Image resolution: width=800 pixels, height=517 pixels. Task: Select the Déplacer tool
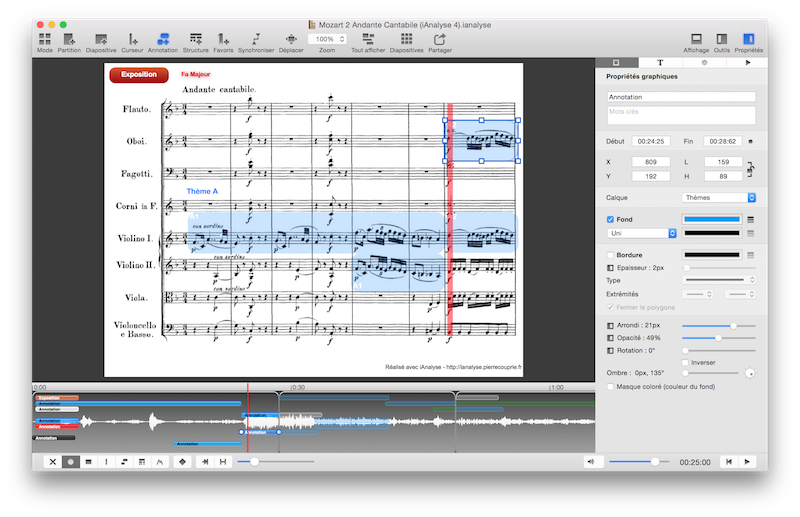[x=291, y=39]
